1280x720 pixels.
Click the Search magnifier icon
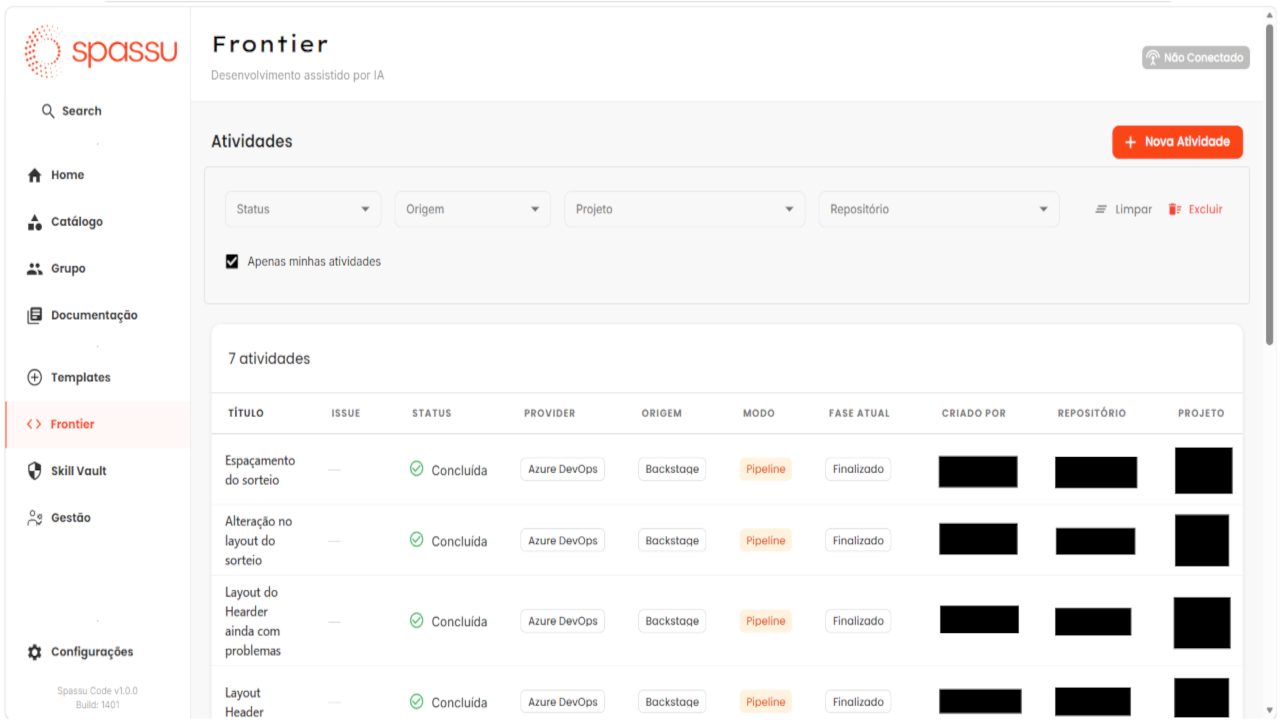tap(47, 111)
